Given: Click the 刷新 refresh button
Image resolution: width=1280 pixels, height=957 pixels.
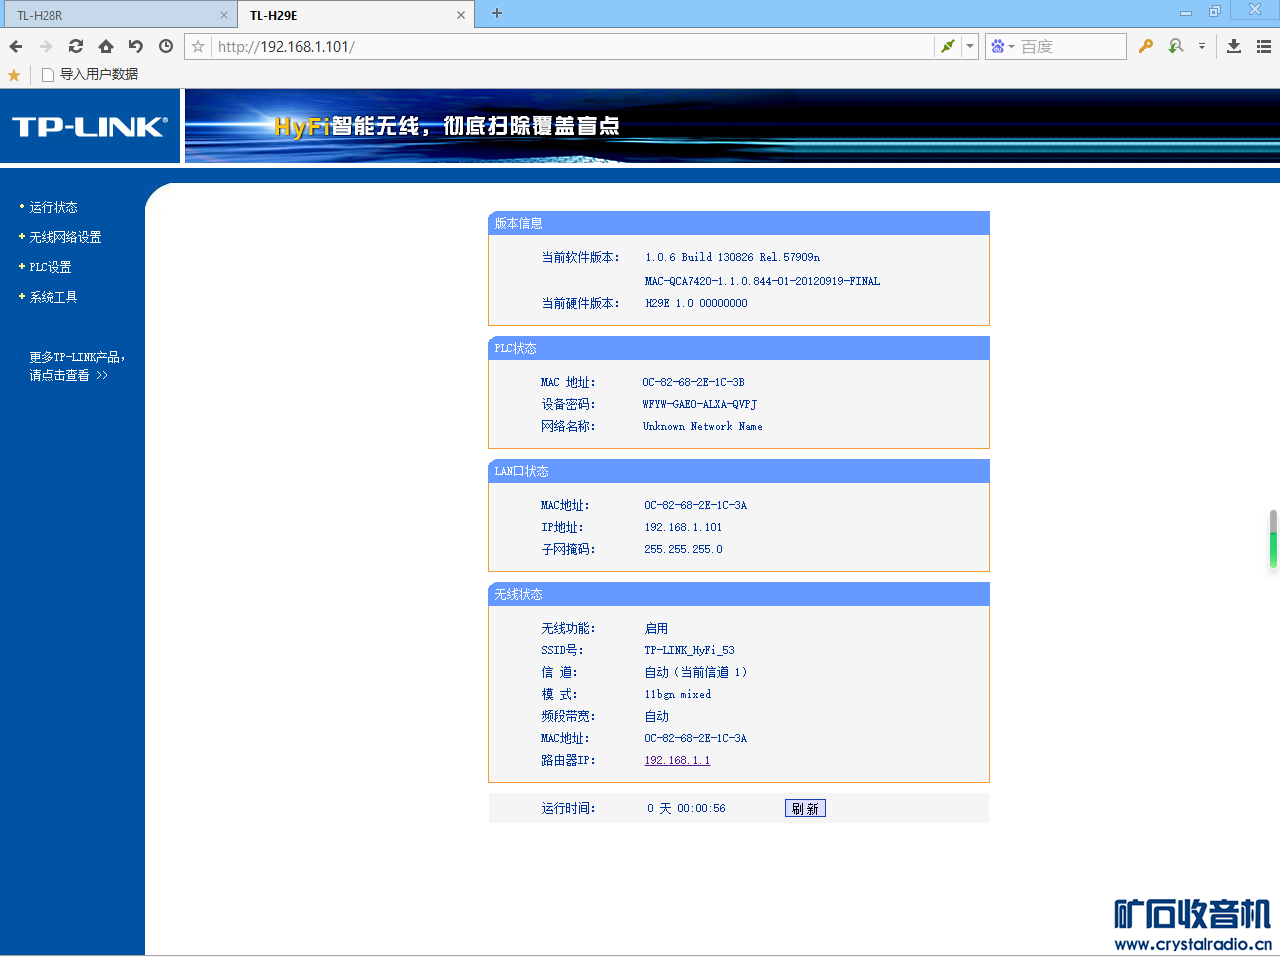Looking at the screenshot, I should click(x=805, y=808).
